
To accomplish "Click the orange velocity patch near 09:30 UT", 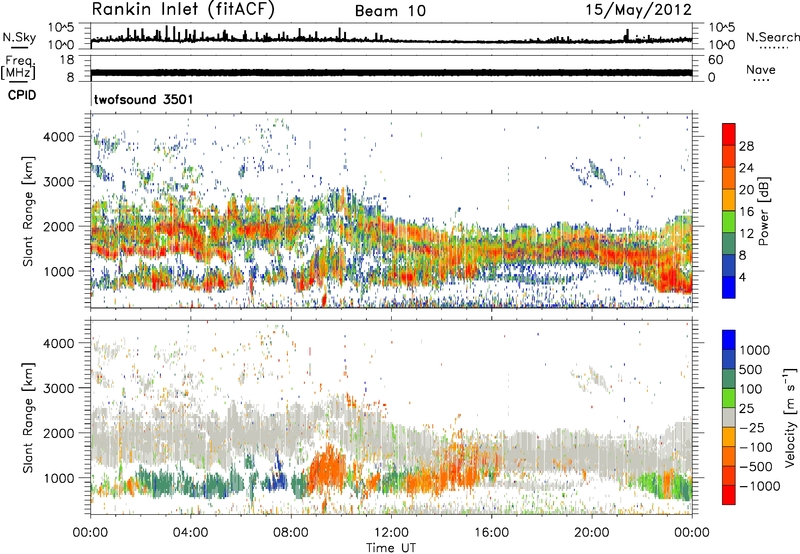I will click(327, 468).
